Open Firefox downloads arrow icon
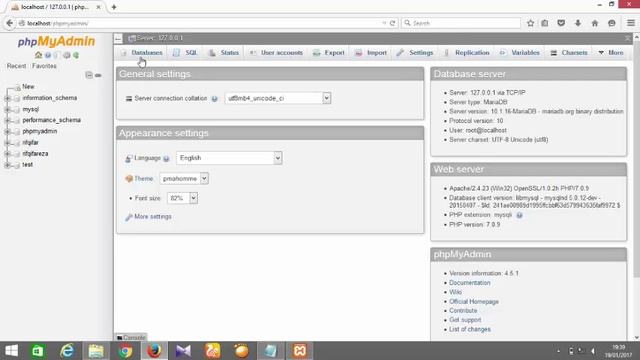Viewport: 640px width, 360px height. 578,23
